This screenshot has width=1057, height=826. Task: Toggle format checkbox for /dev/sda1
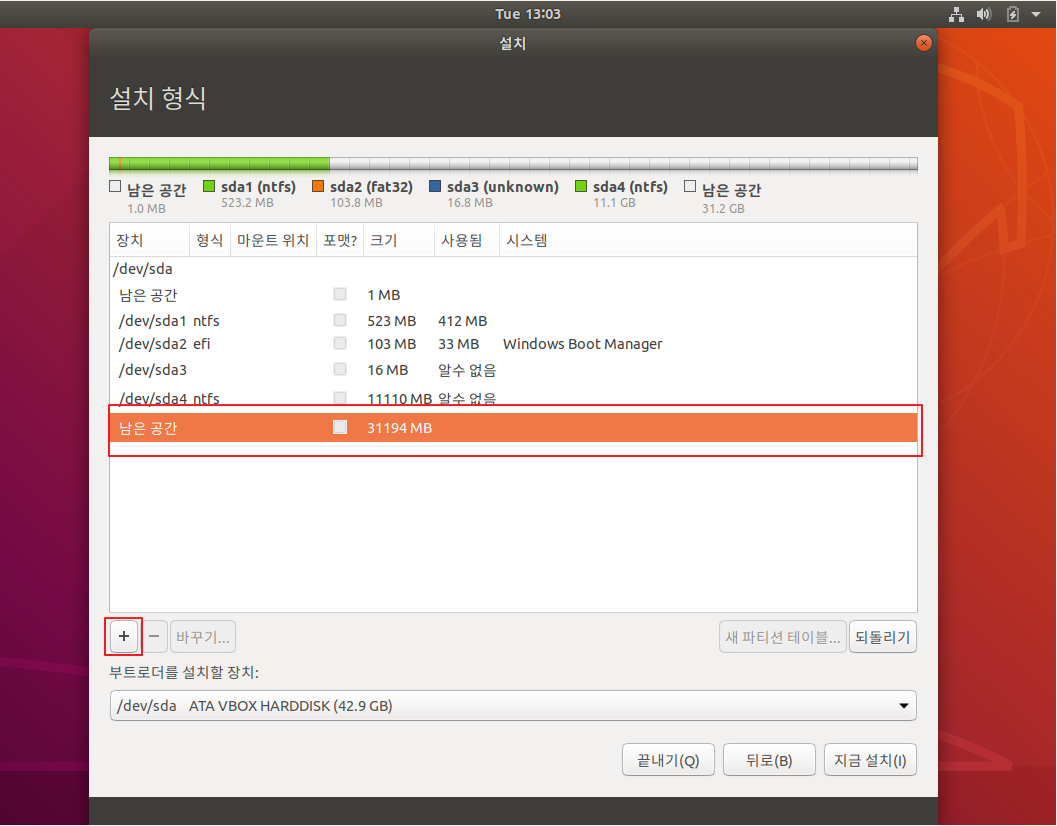click(x=340, y=320)
